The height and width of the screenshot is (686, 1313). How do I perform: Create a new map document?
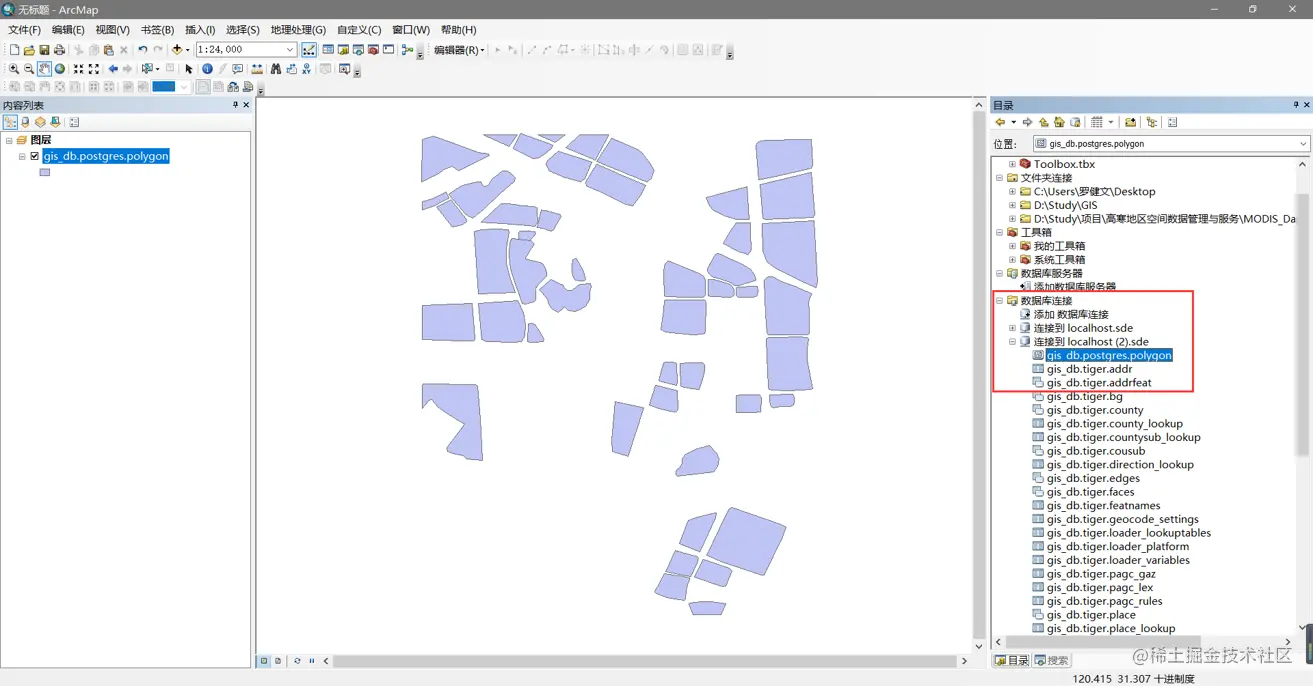[14, 50]
